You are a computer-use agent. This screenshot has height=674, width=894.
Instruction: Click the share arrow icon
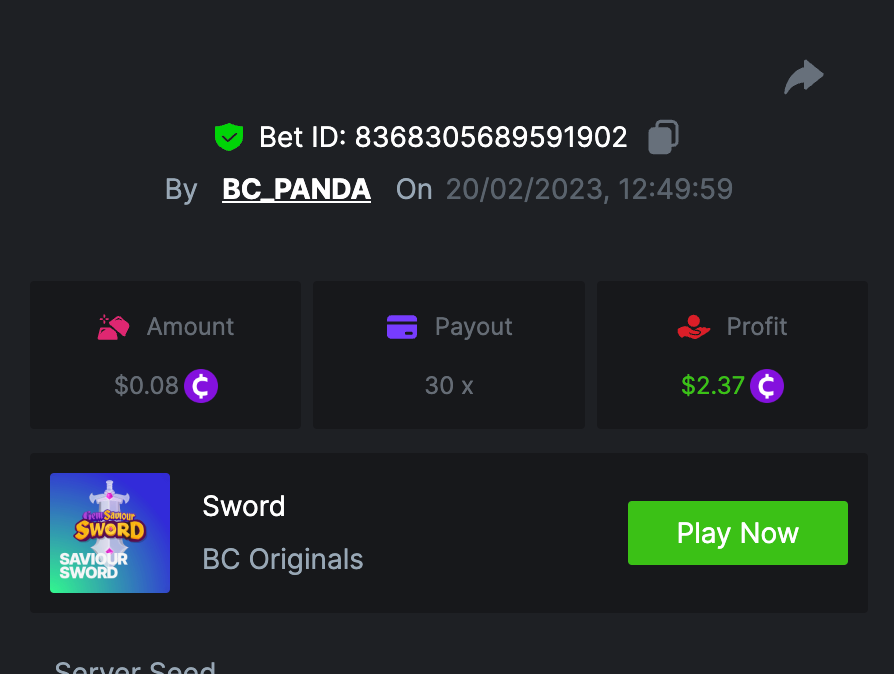point(804,77)
